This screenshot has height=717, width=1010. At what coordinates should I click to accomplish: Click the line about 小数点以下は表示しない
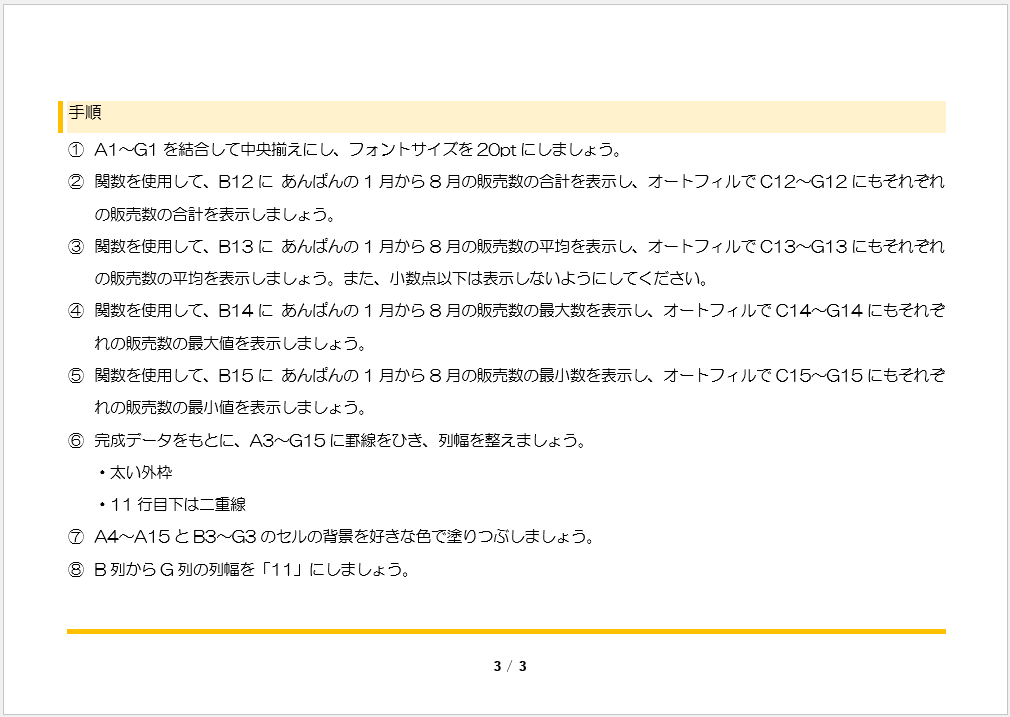402,279
